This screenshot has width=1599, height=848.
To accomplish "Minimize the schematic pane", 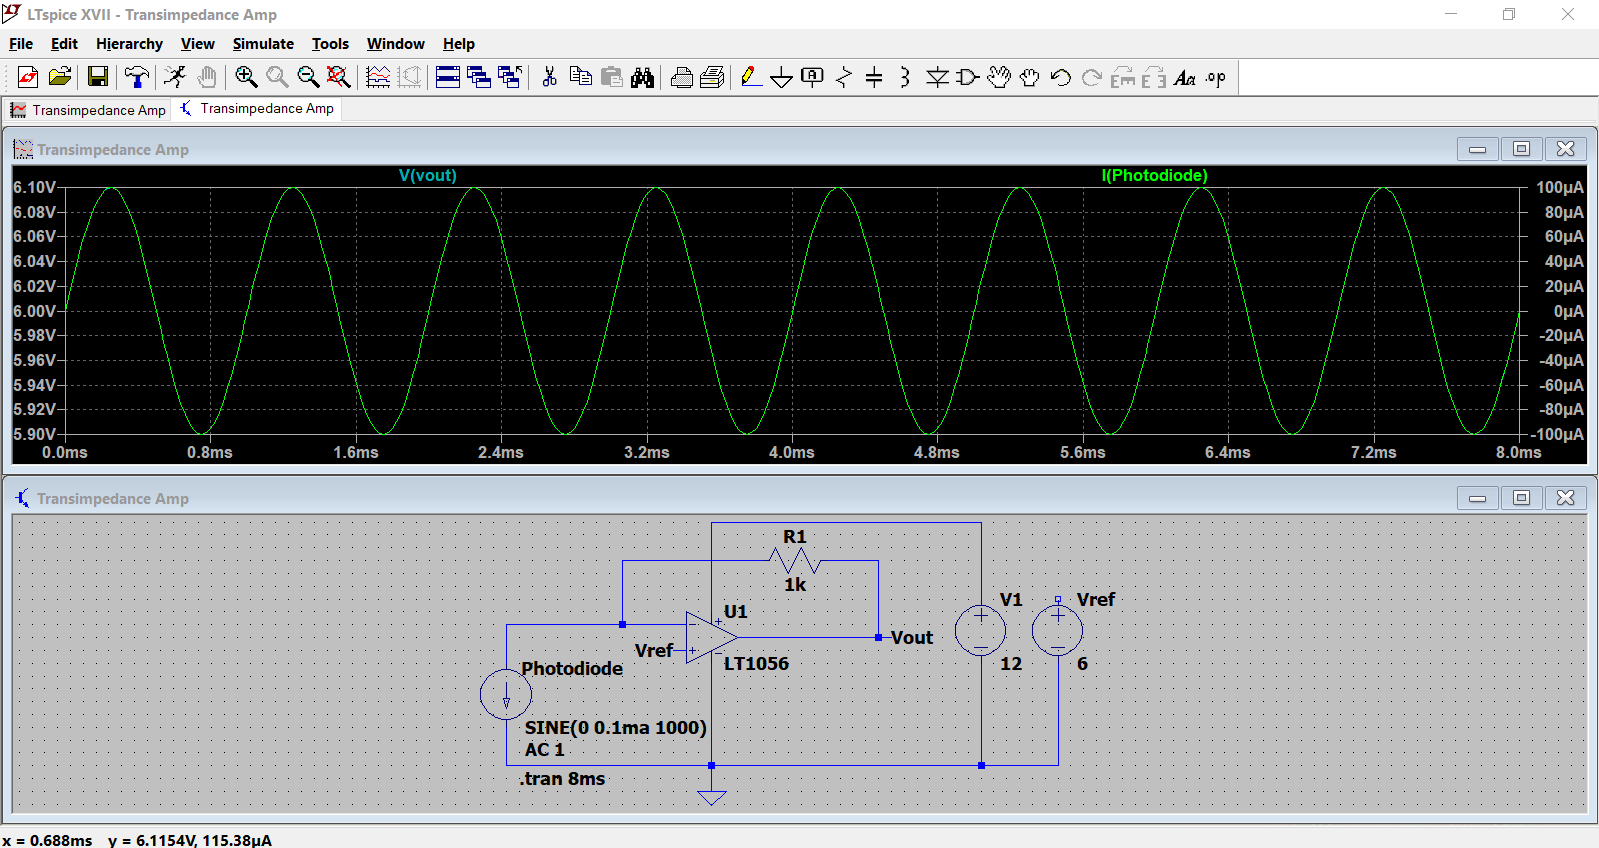I will pos(1477,498).
